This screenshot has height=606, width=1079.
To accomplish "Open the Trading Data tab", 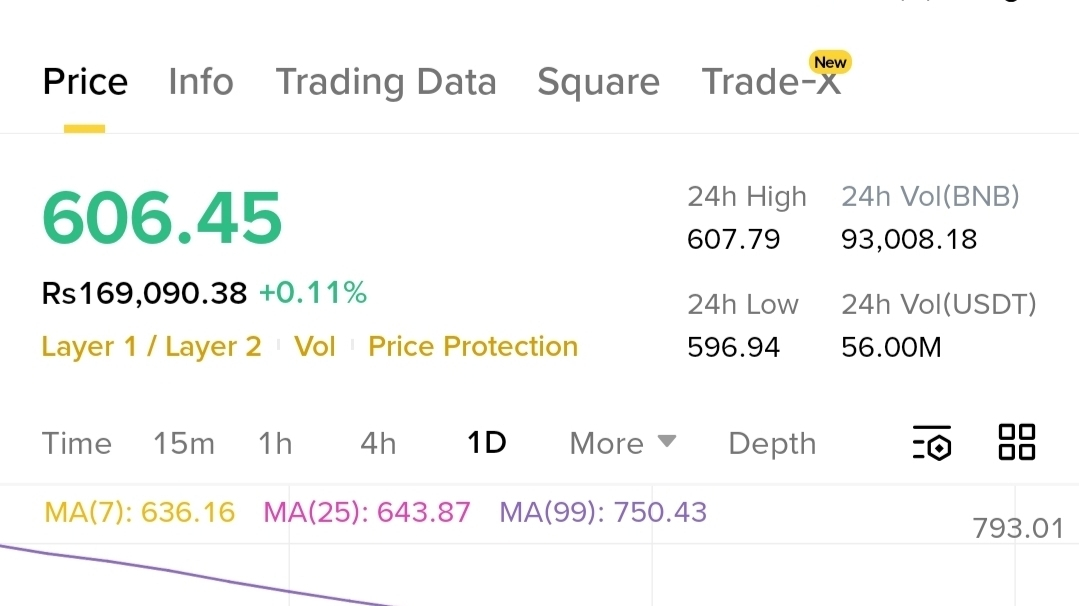I will tap(386, 82).
